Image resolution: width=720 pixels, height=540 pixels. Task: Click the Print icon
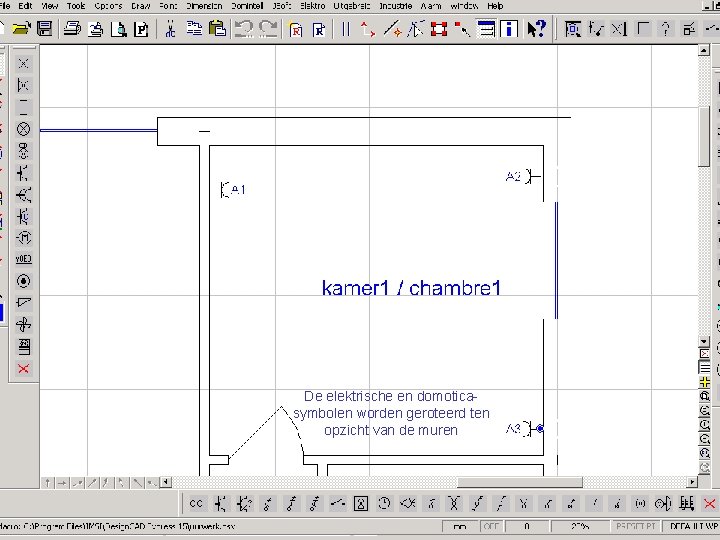pyautogui.click(x=72, y=29)
